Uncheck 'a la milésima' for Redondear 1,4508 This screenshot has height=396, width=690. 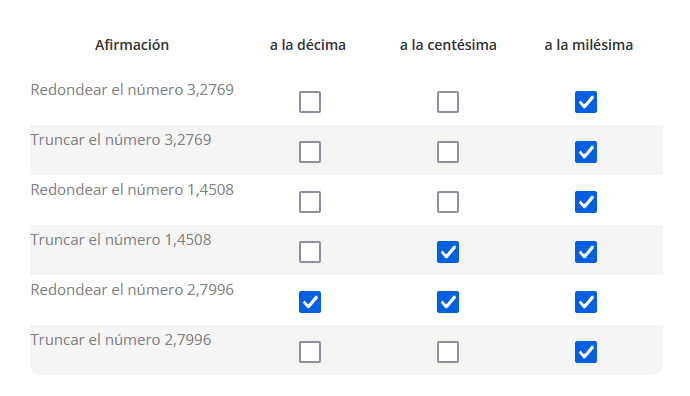click(x=586, y=202)
